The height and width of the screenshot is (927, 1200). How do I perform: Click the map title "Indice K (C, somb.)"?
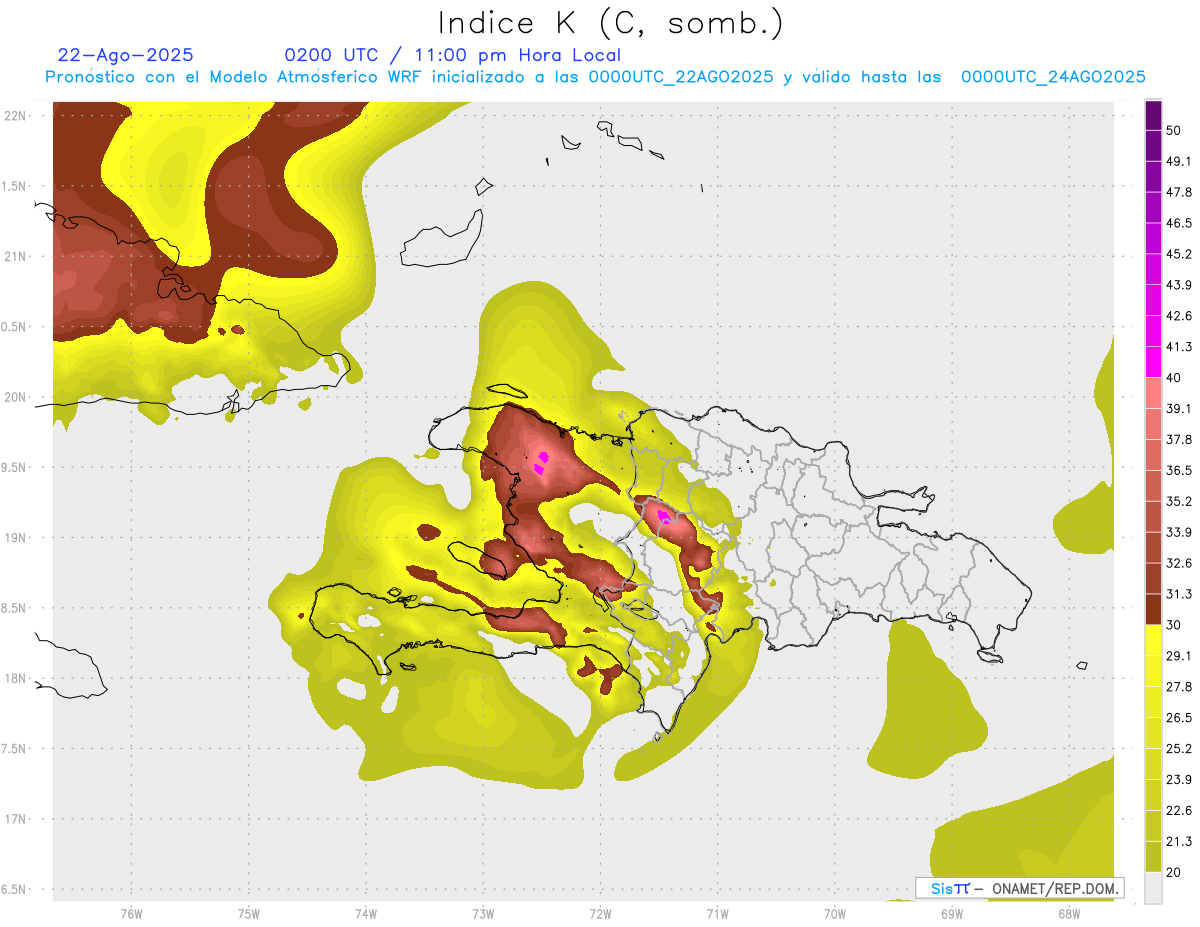tap(610, 24)
